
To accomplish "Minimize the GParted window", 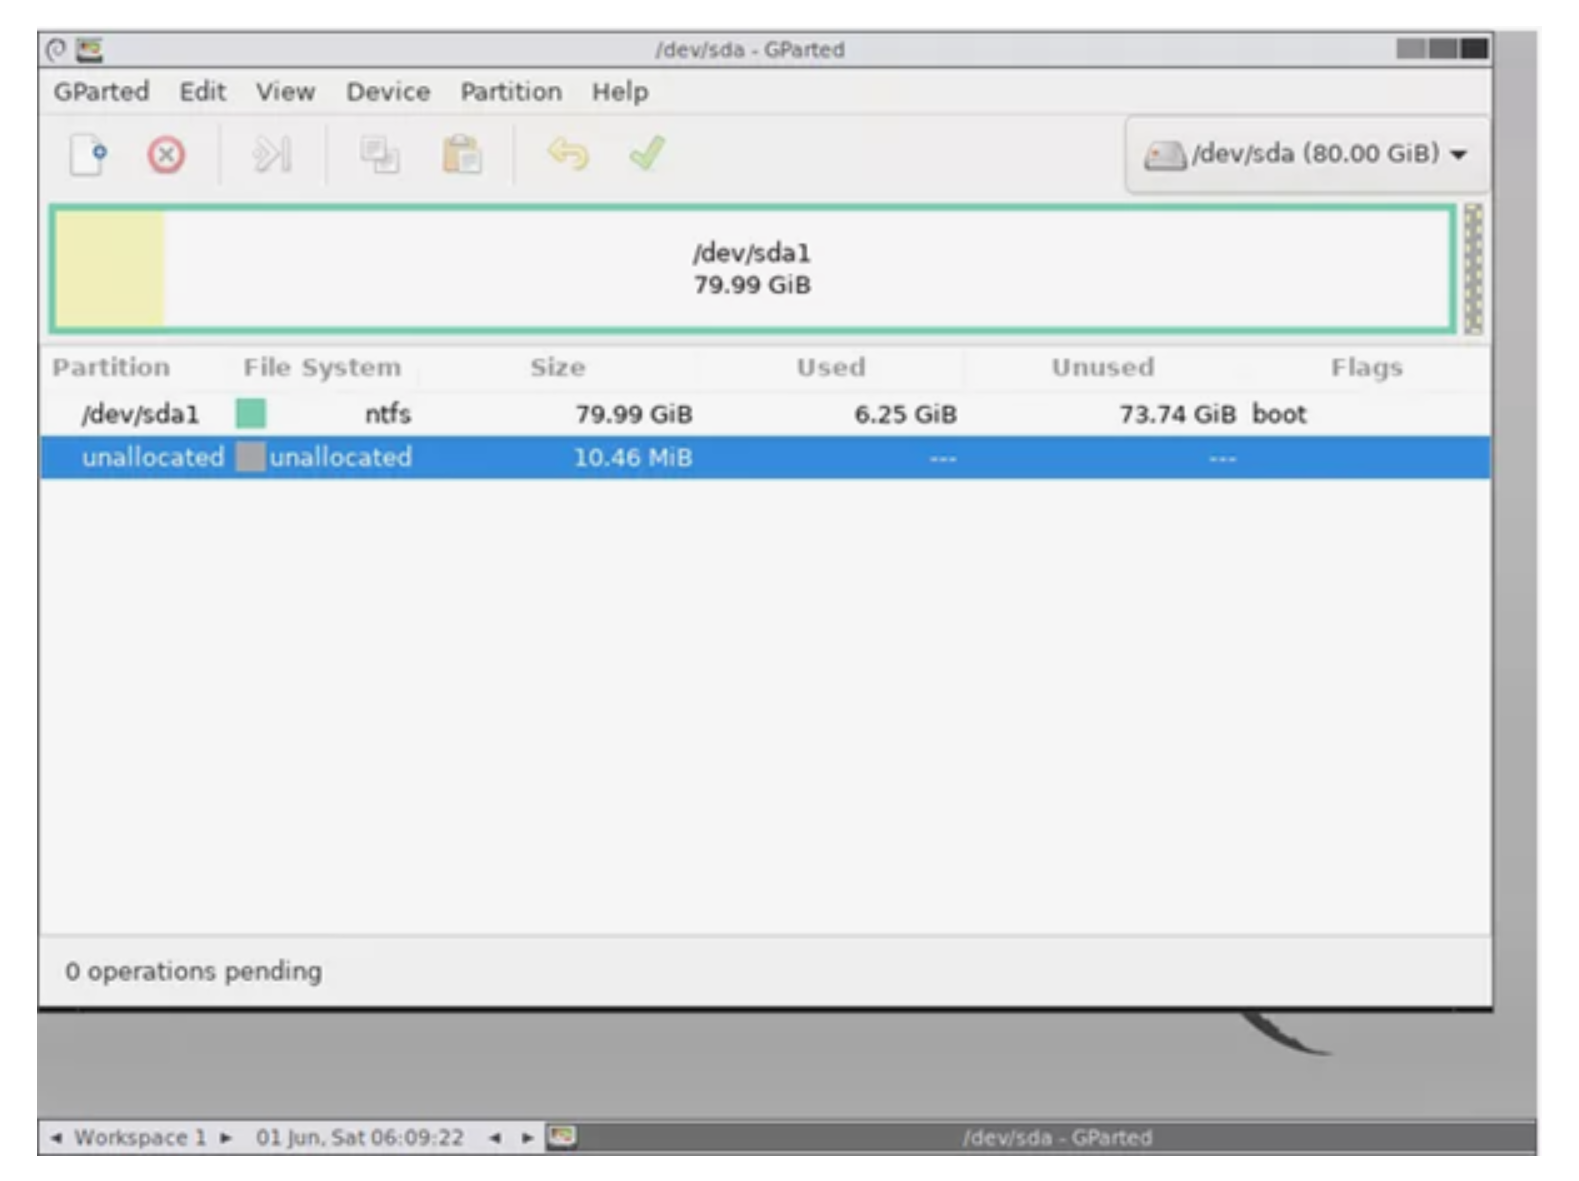I will point(1411,48).
